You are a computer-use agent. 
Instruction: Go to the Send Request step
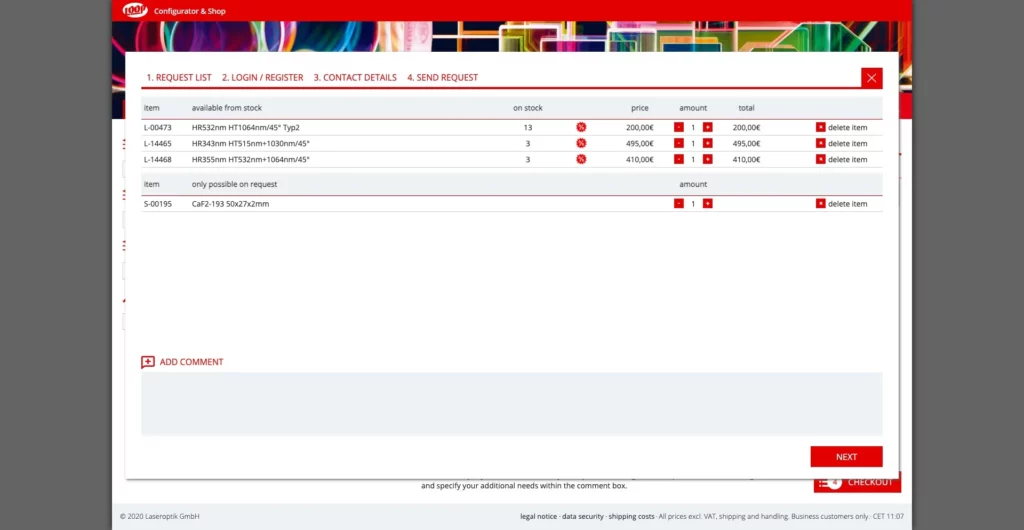tap(442, 78)
